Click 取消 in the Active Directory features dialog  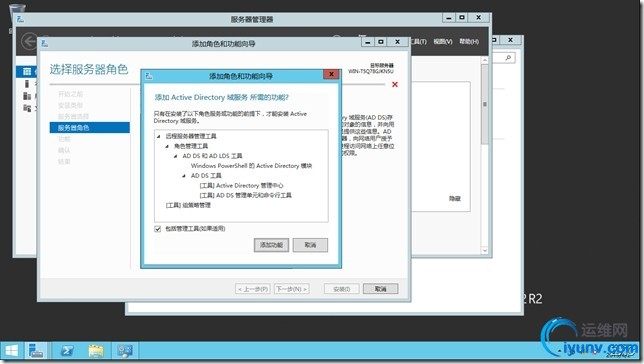(x=310, y=245)
